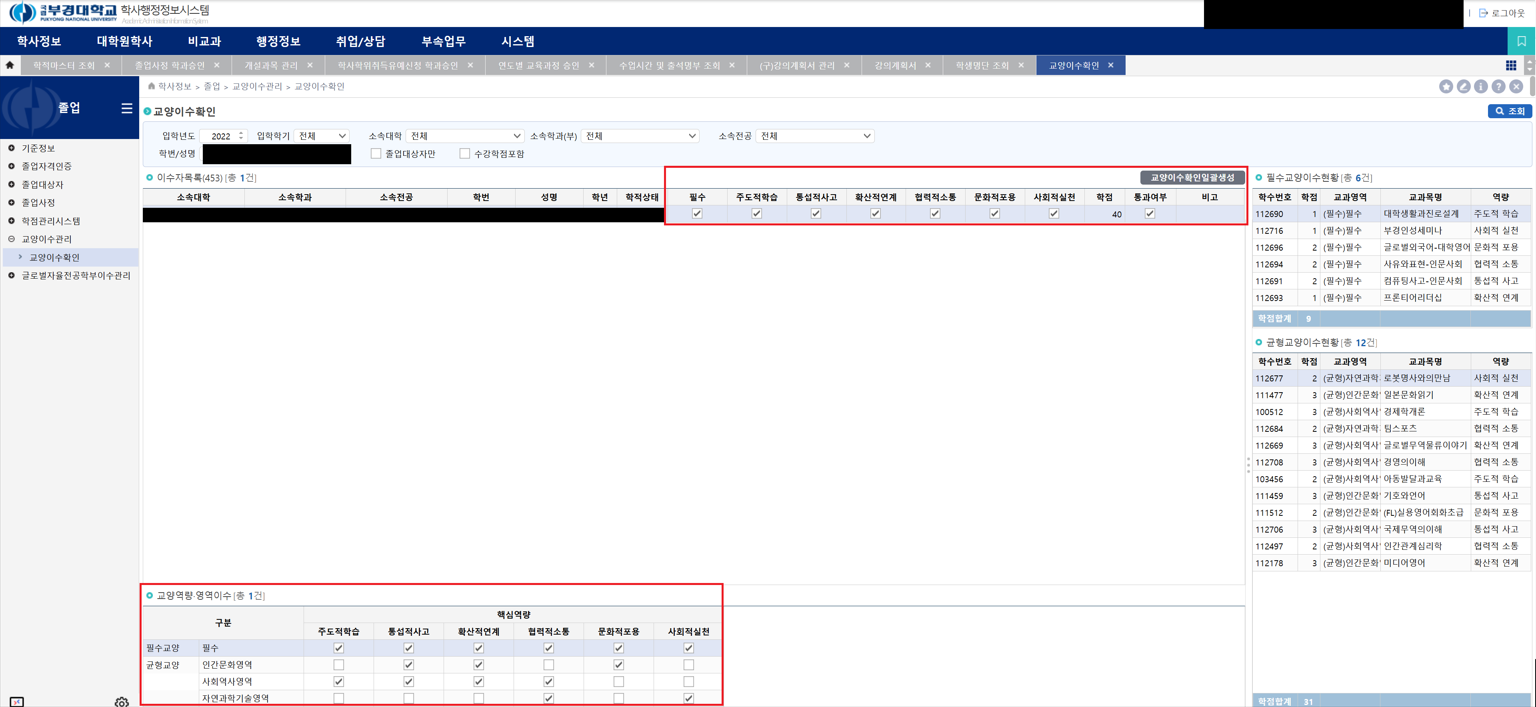Open the 입학학기 dropdown

(x=321, y=136)
